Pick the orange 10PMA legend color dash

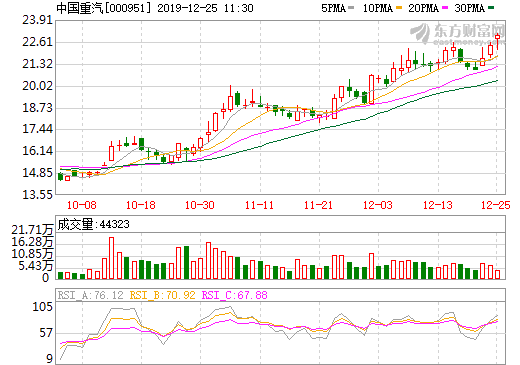pyautogui.click(x=399, y=7)
